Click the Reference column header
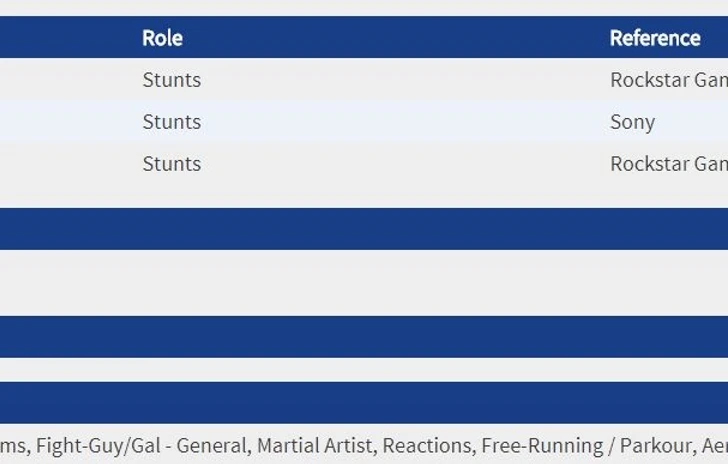 point(655,38)
